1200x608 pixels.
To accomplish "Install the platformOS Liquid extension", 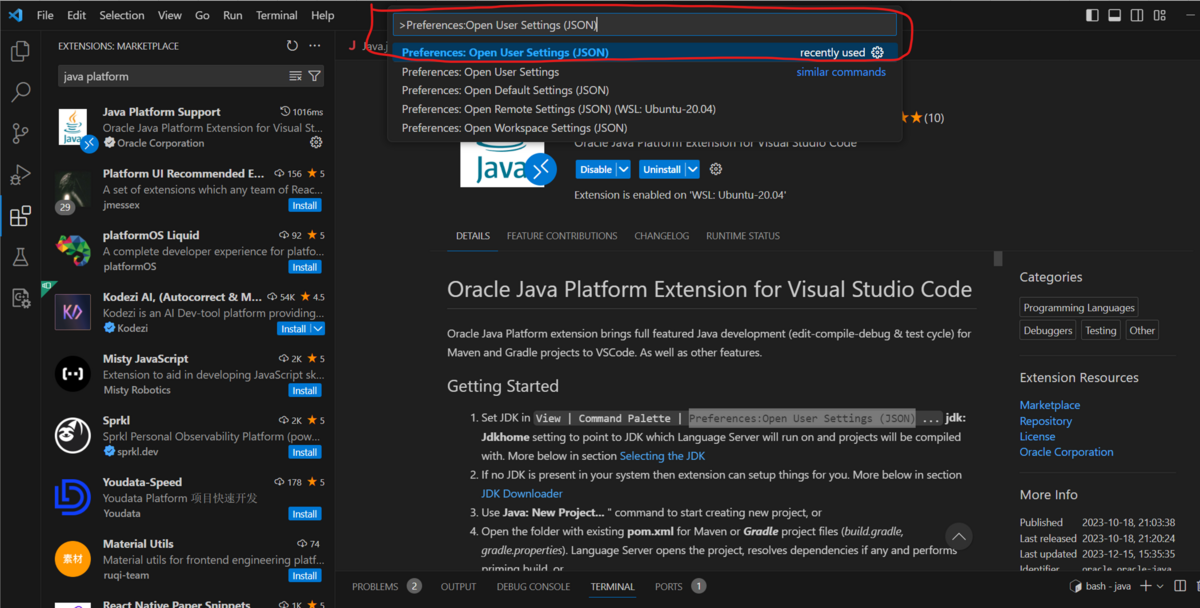I will [x=305, y=267].
